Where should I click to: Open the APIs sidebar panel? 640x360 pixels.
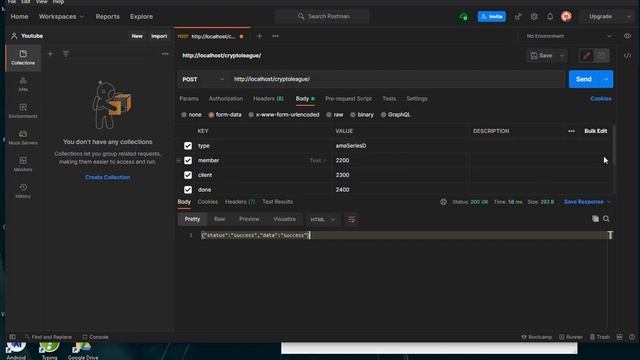click(23, 84)
